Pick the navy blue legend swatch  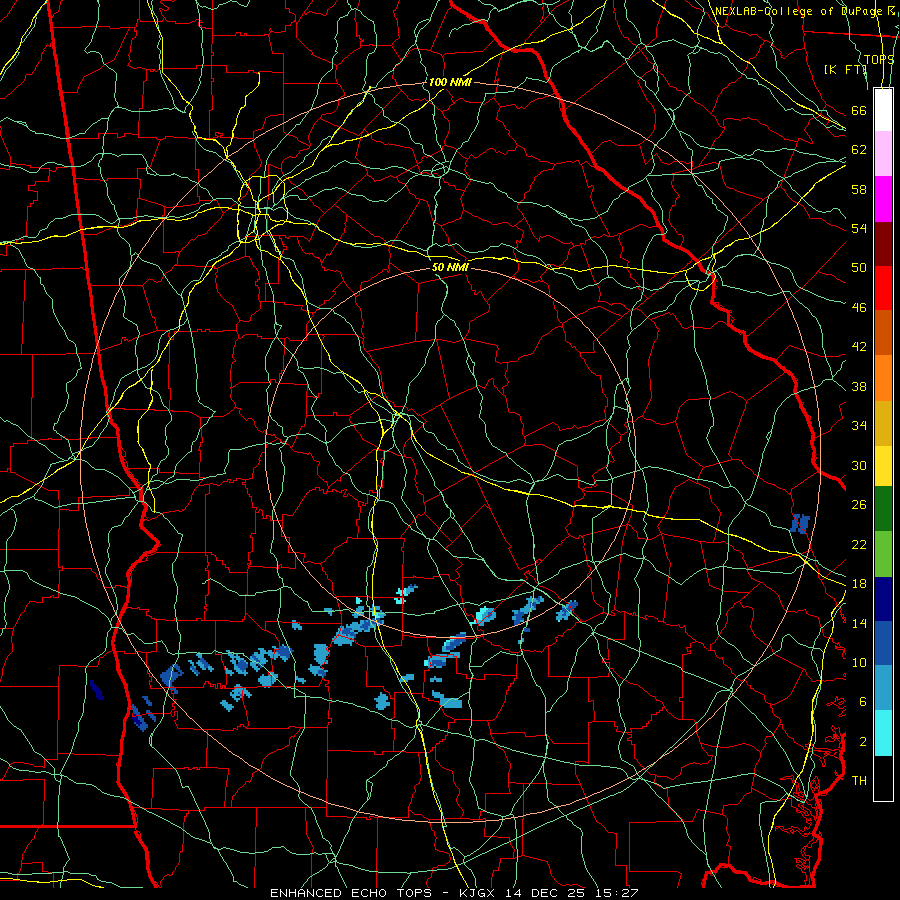(x=883, y=599)
